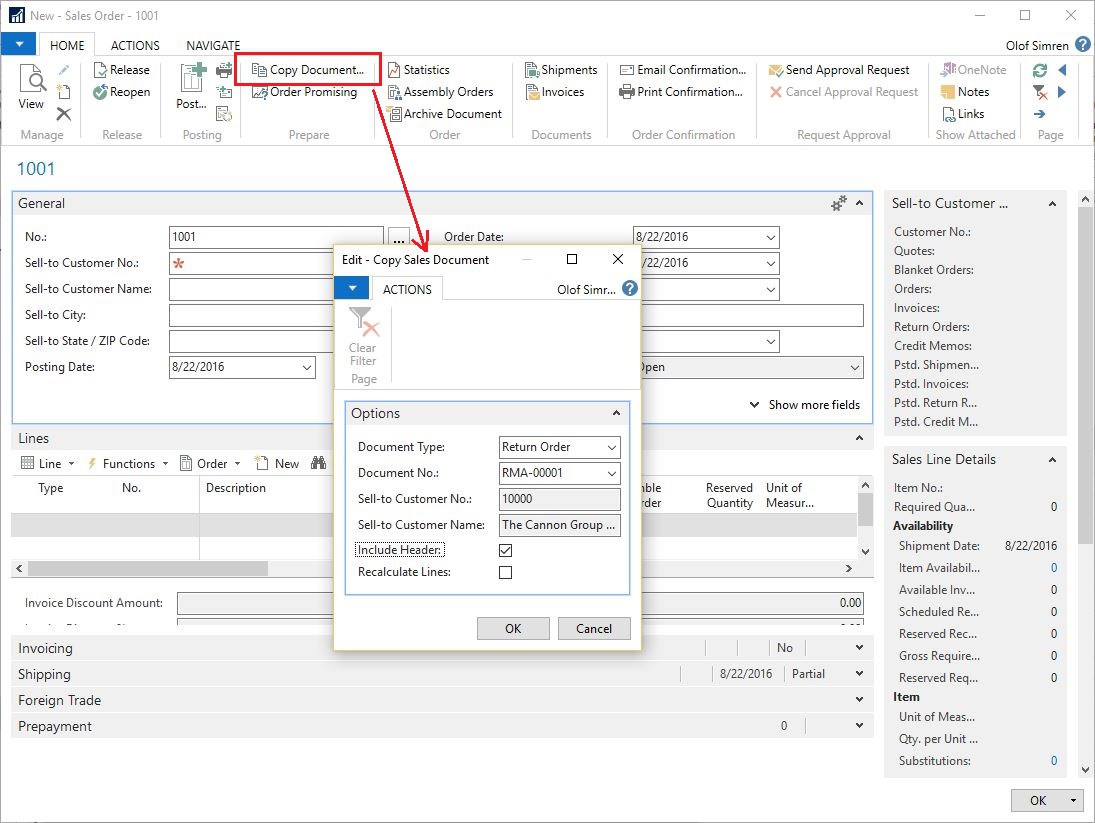
Task: Open the ACTIONS tab in the dialog
Action: (407, 289)
